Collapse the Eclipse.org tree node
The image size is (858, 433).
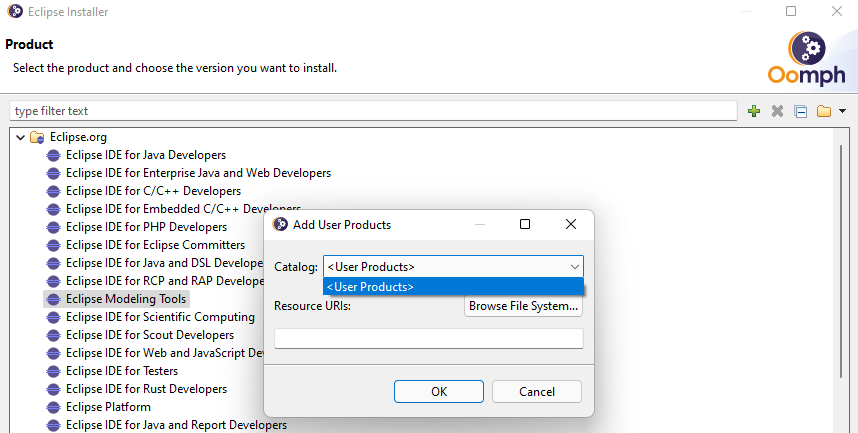click(20, 137)
